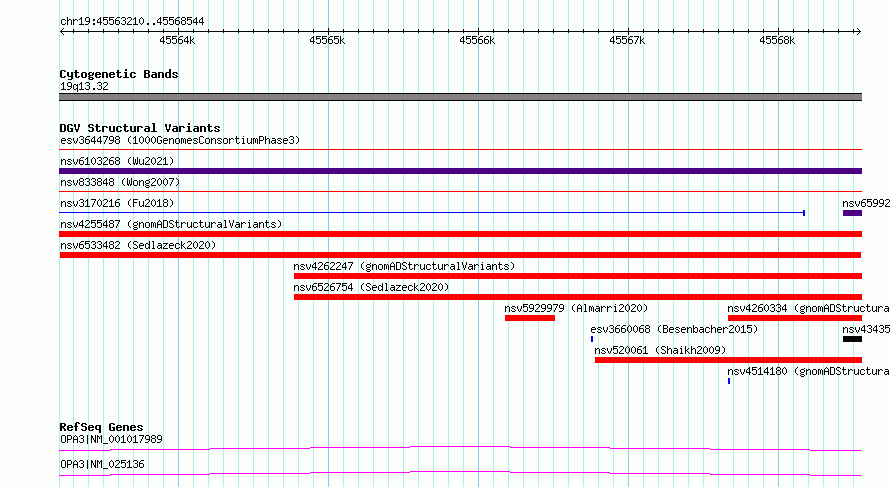Open gene OPA3|NM_001017989 label
This screenshot has width=890, height=487.
point(111,439)
